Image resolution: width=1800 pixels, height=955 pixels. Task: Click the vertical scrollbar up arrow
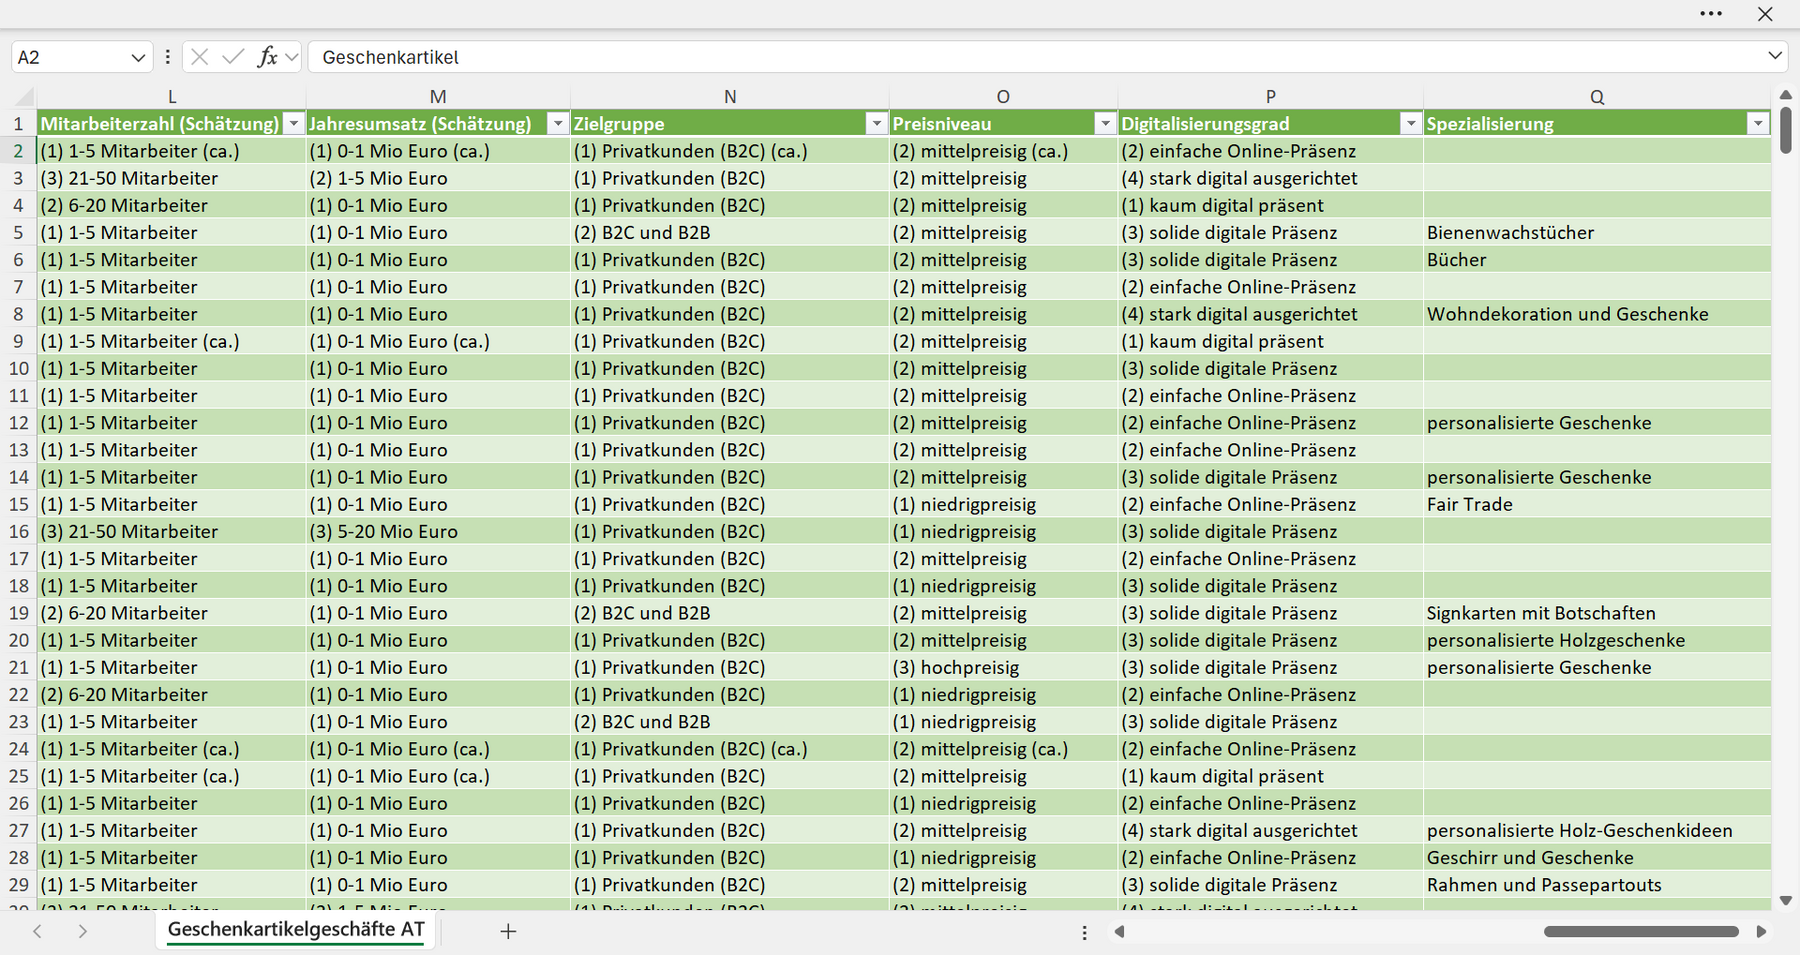1786,95
